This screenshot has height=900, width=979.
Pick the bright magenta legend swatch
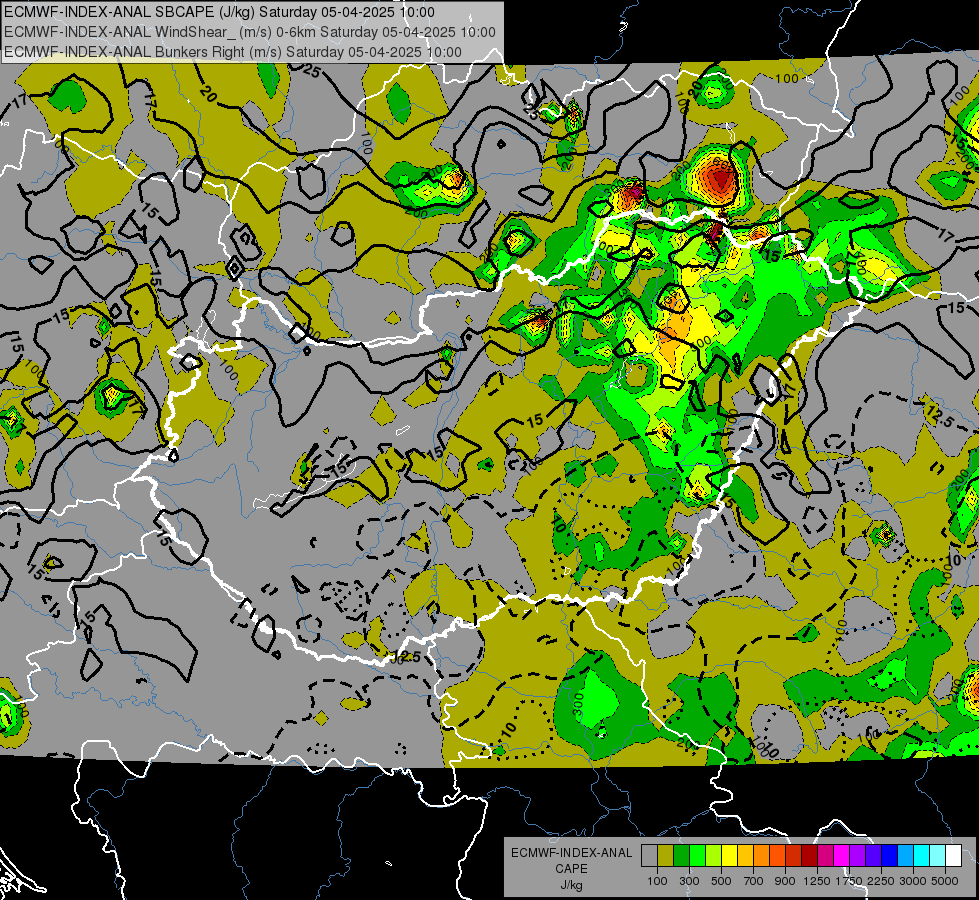click(842, 856)
